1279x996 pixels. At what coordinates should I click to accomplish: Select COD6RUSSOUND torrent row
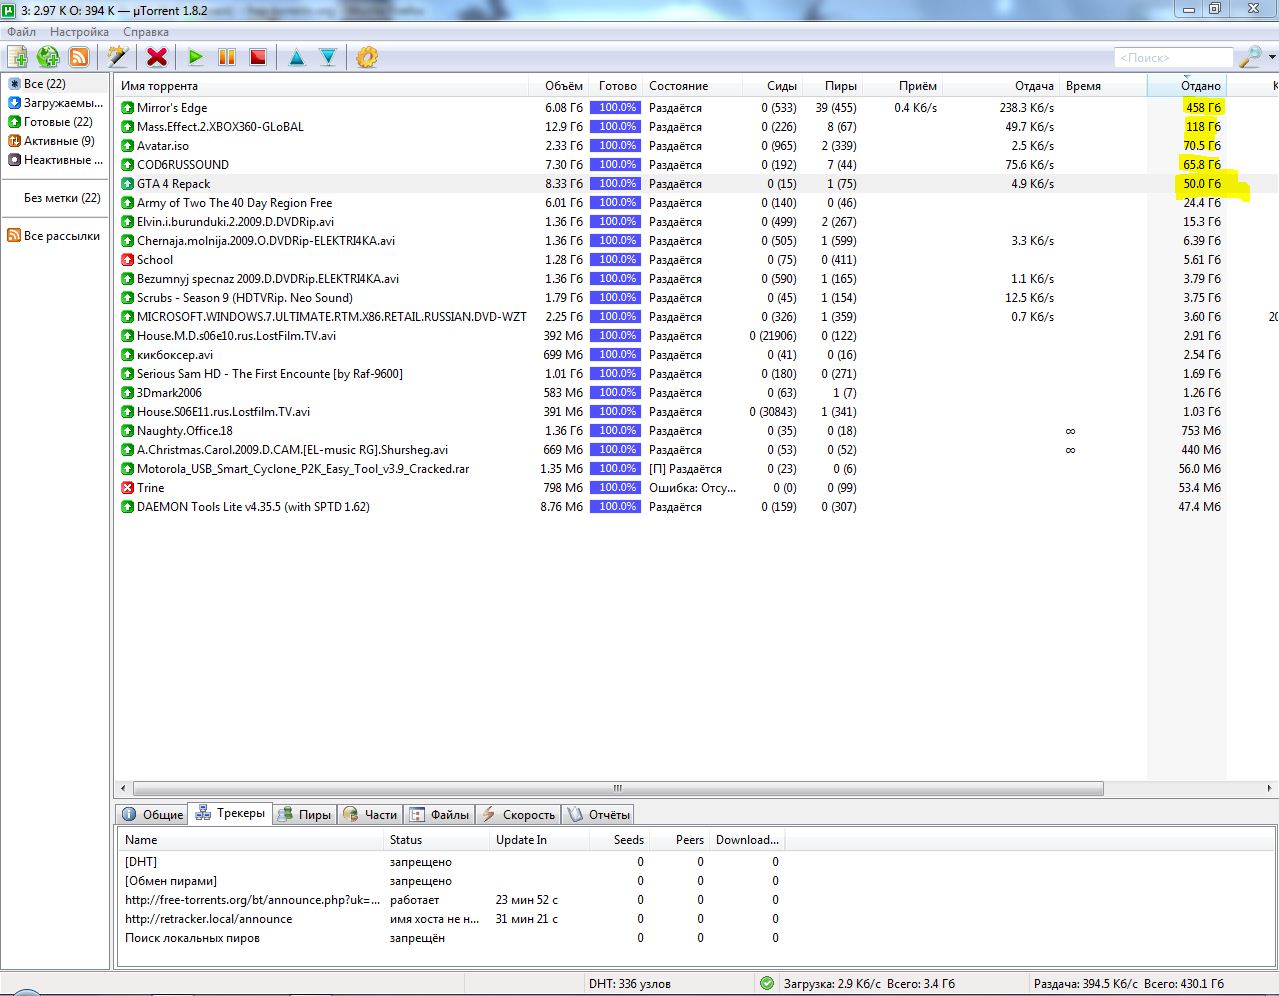tap(697, 165)
